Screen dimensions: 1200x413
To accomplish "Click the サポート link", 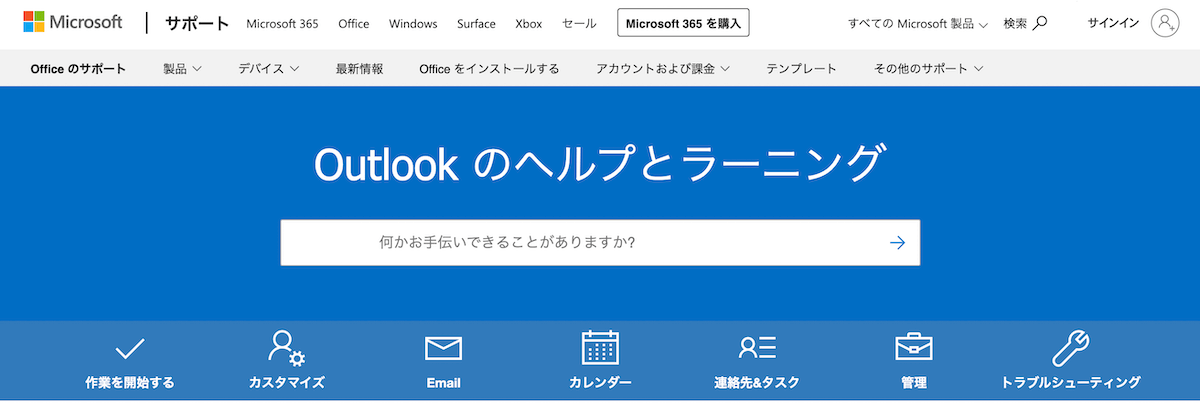I will tap(198, 23).
